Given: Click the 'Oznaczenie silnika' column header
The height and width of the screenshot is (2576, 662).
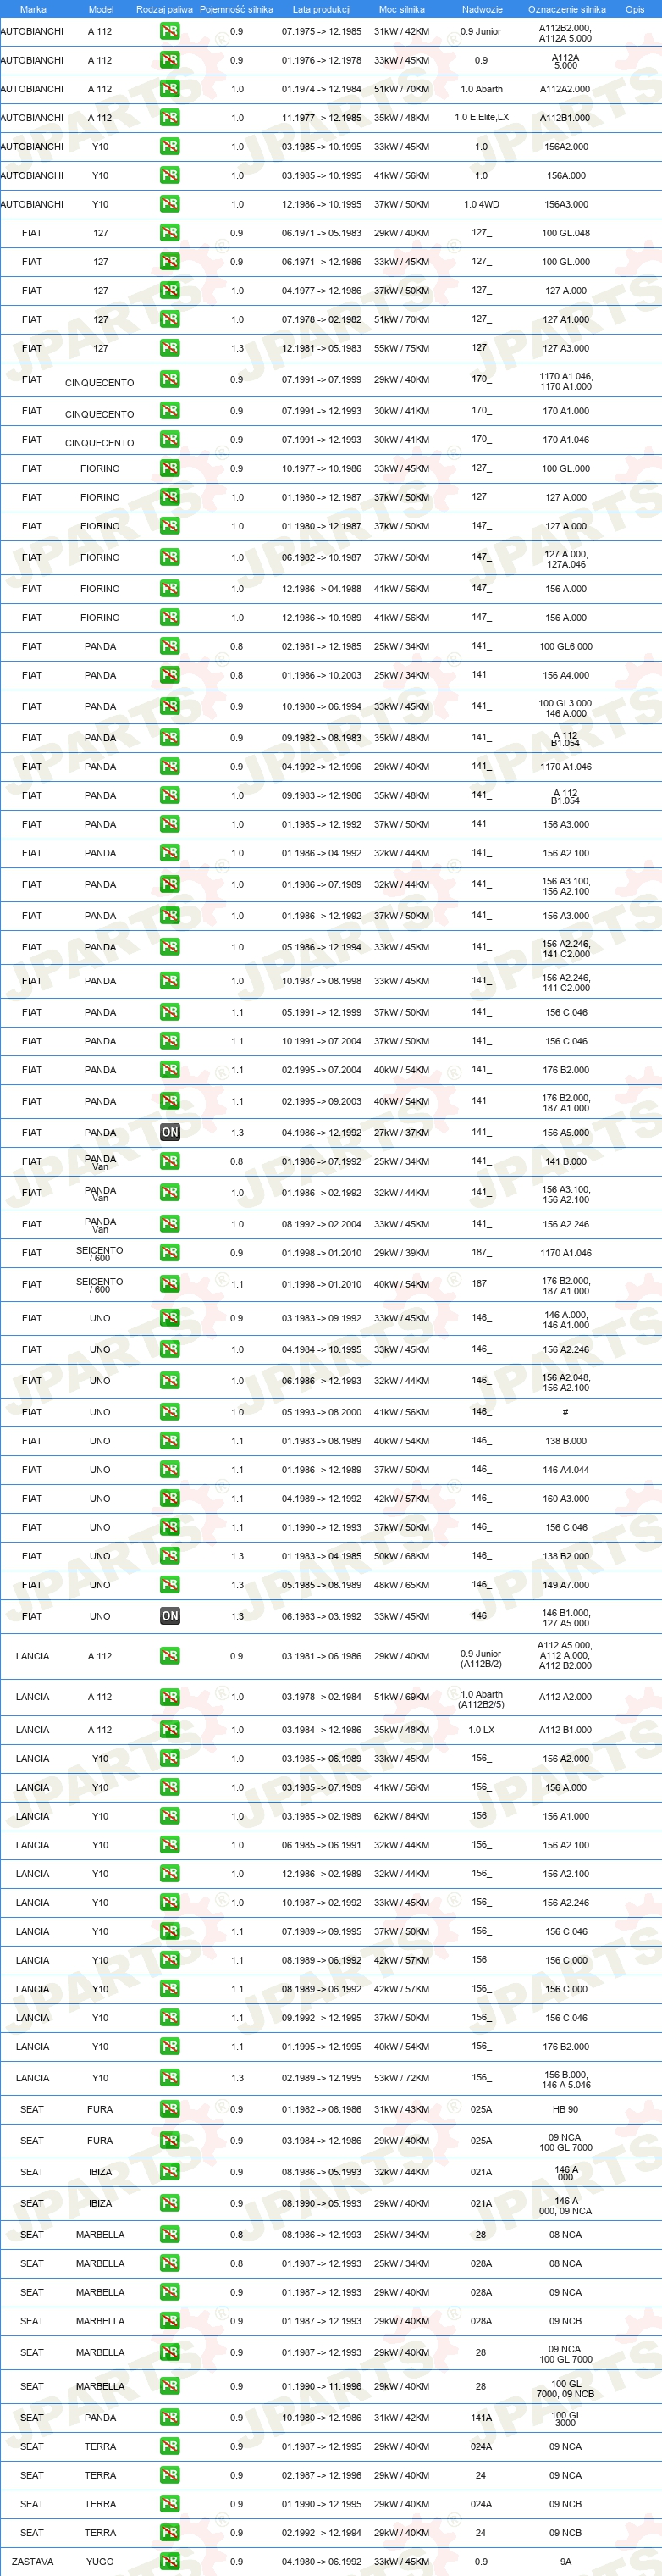Looking at the screenshot, I should point(567,9).
